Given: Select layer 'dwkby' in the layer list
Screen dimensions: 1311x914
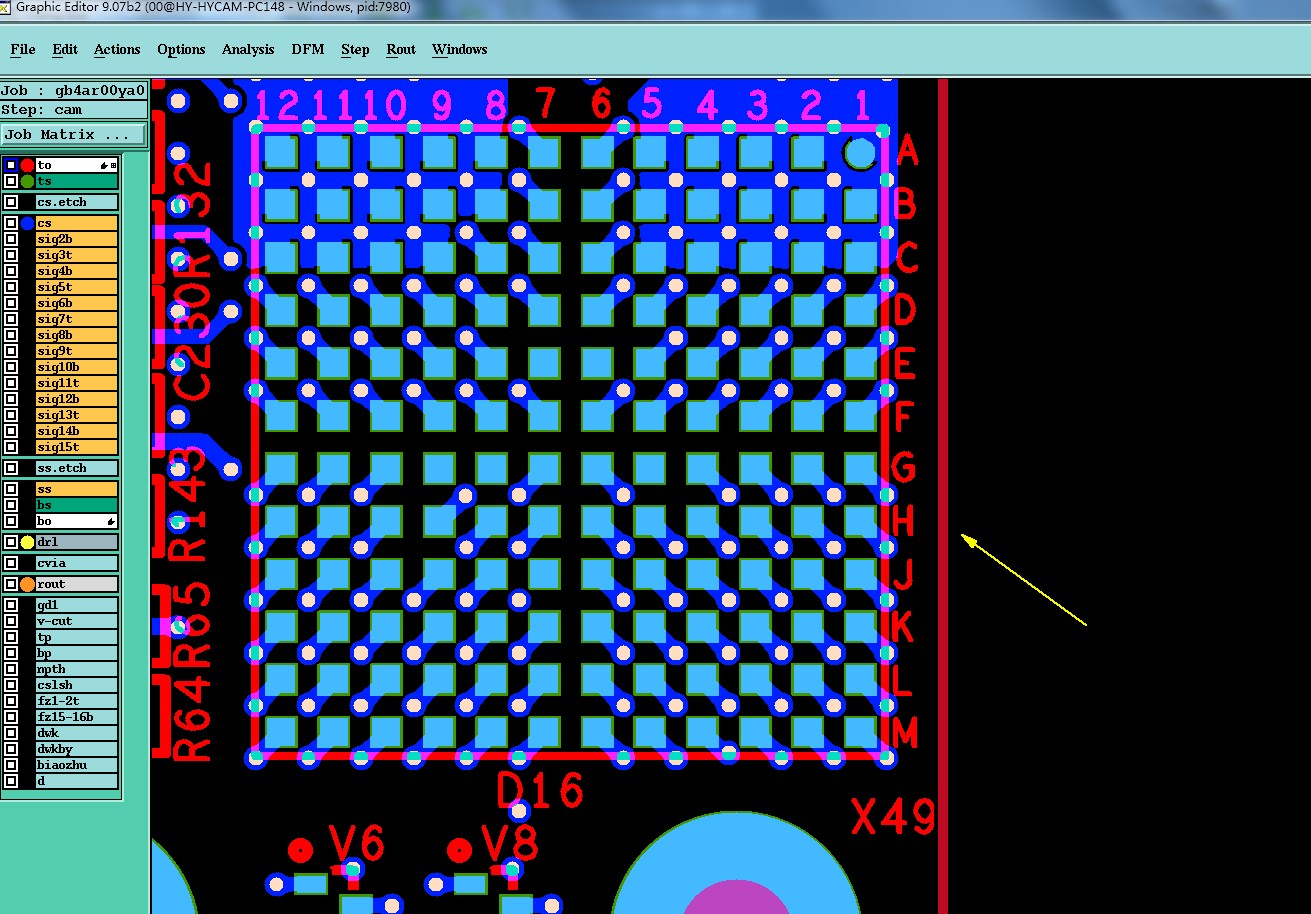Looking at the screenshot, I should (x=77, y=749).
